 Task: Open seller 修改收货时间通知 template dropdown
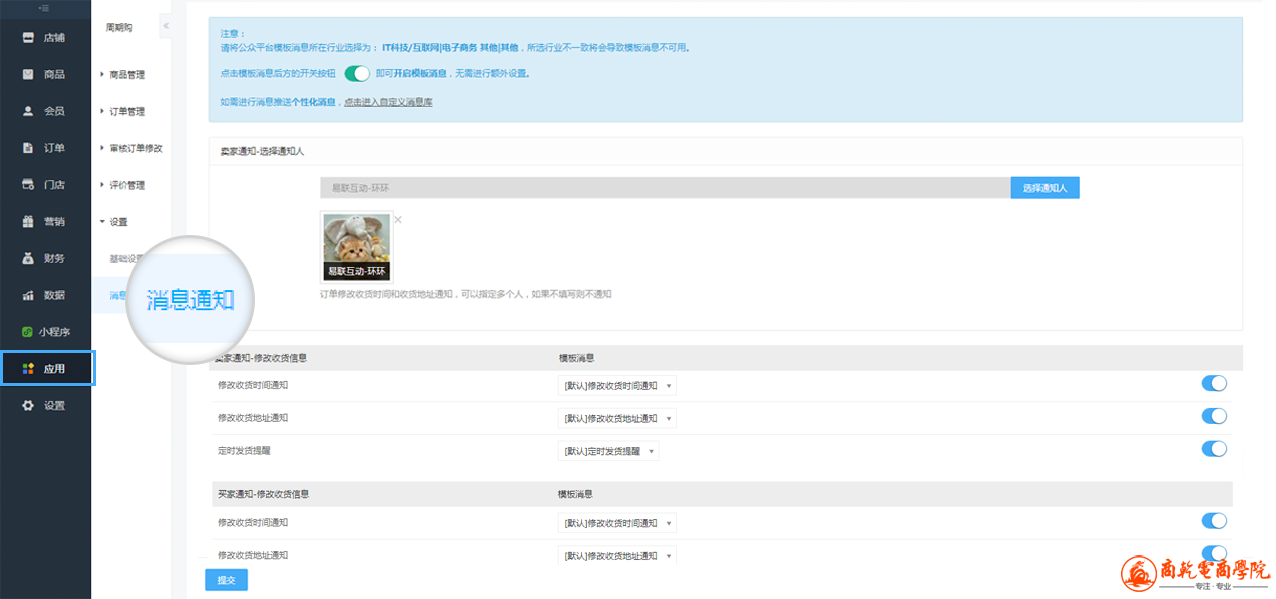pos(616,386)
